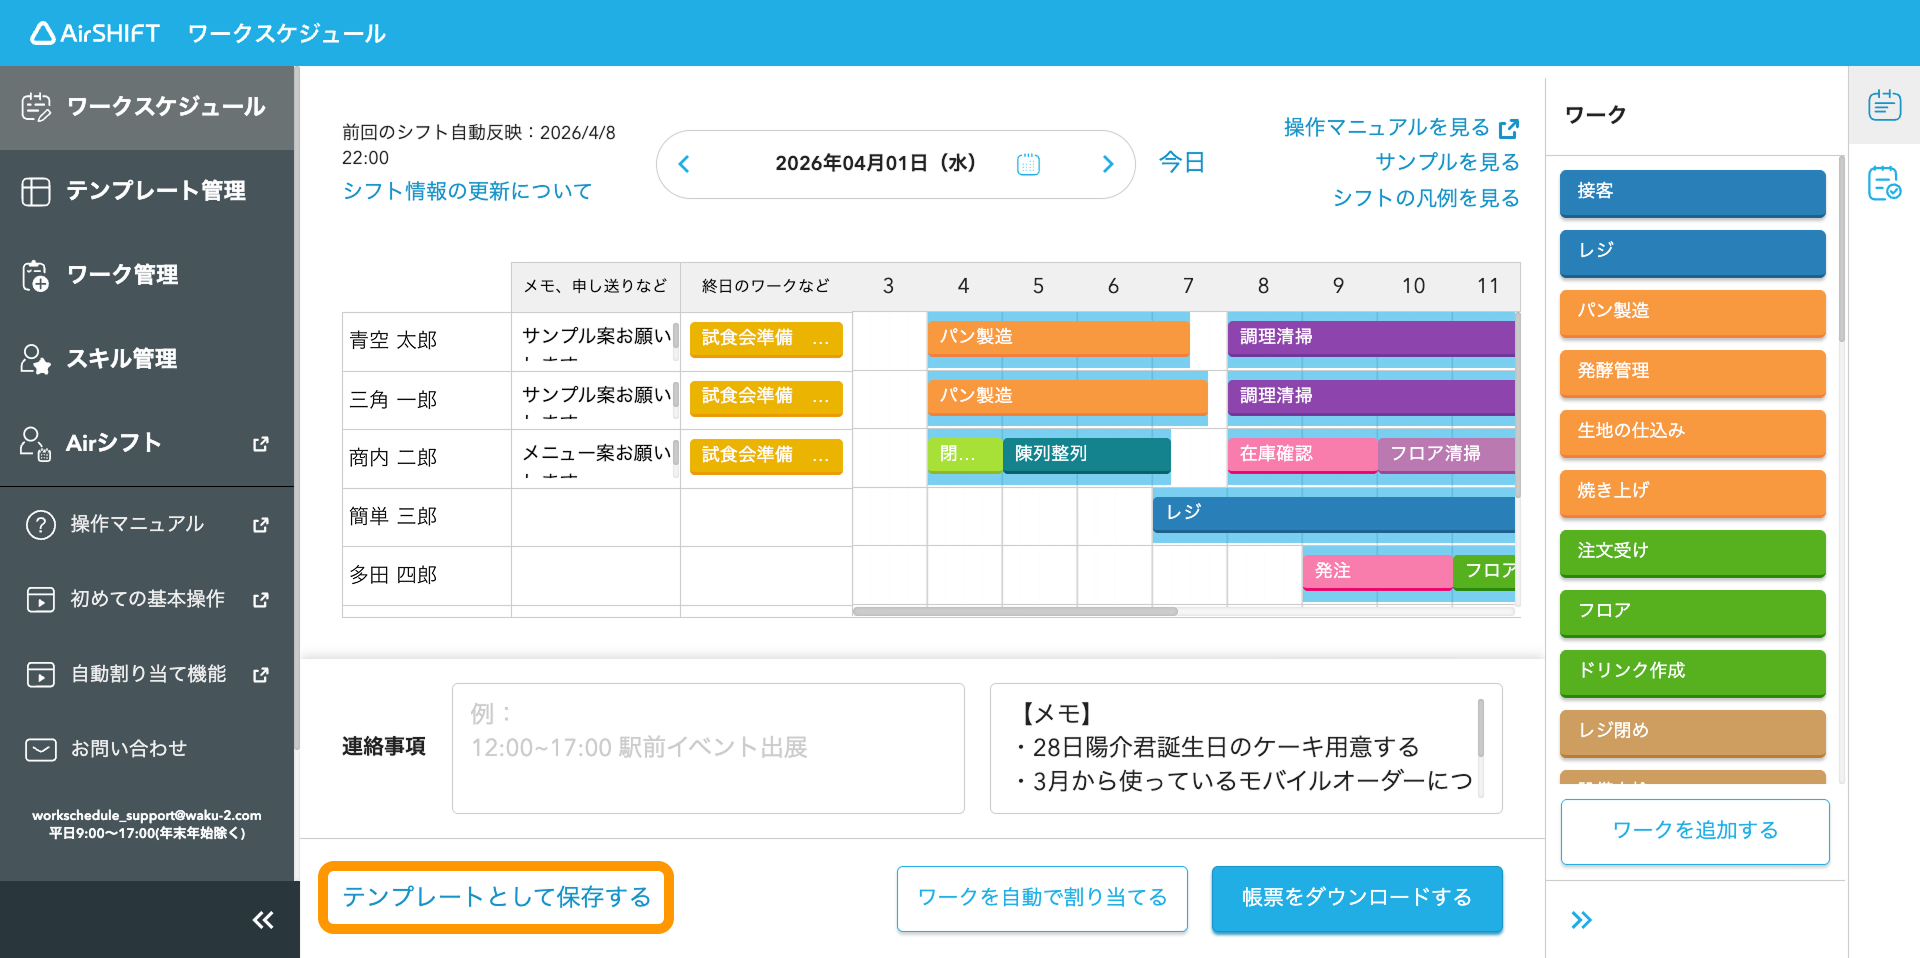1920x958 pixels.
Task: Open the calendar date picker icon
Action: [x=1028, y=164]
